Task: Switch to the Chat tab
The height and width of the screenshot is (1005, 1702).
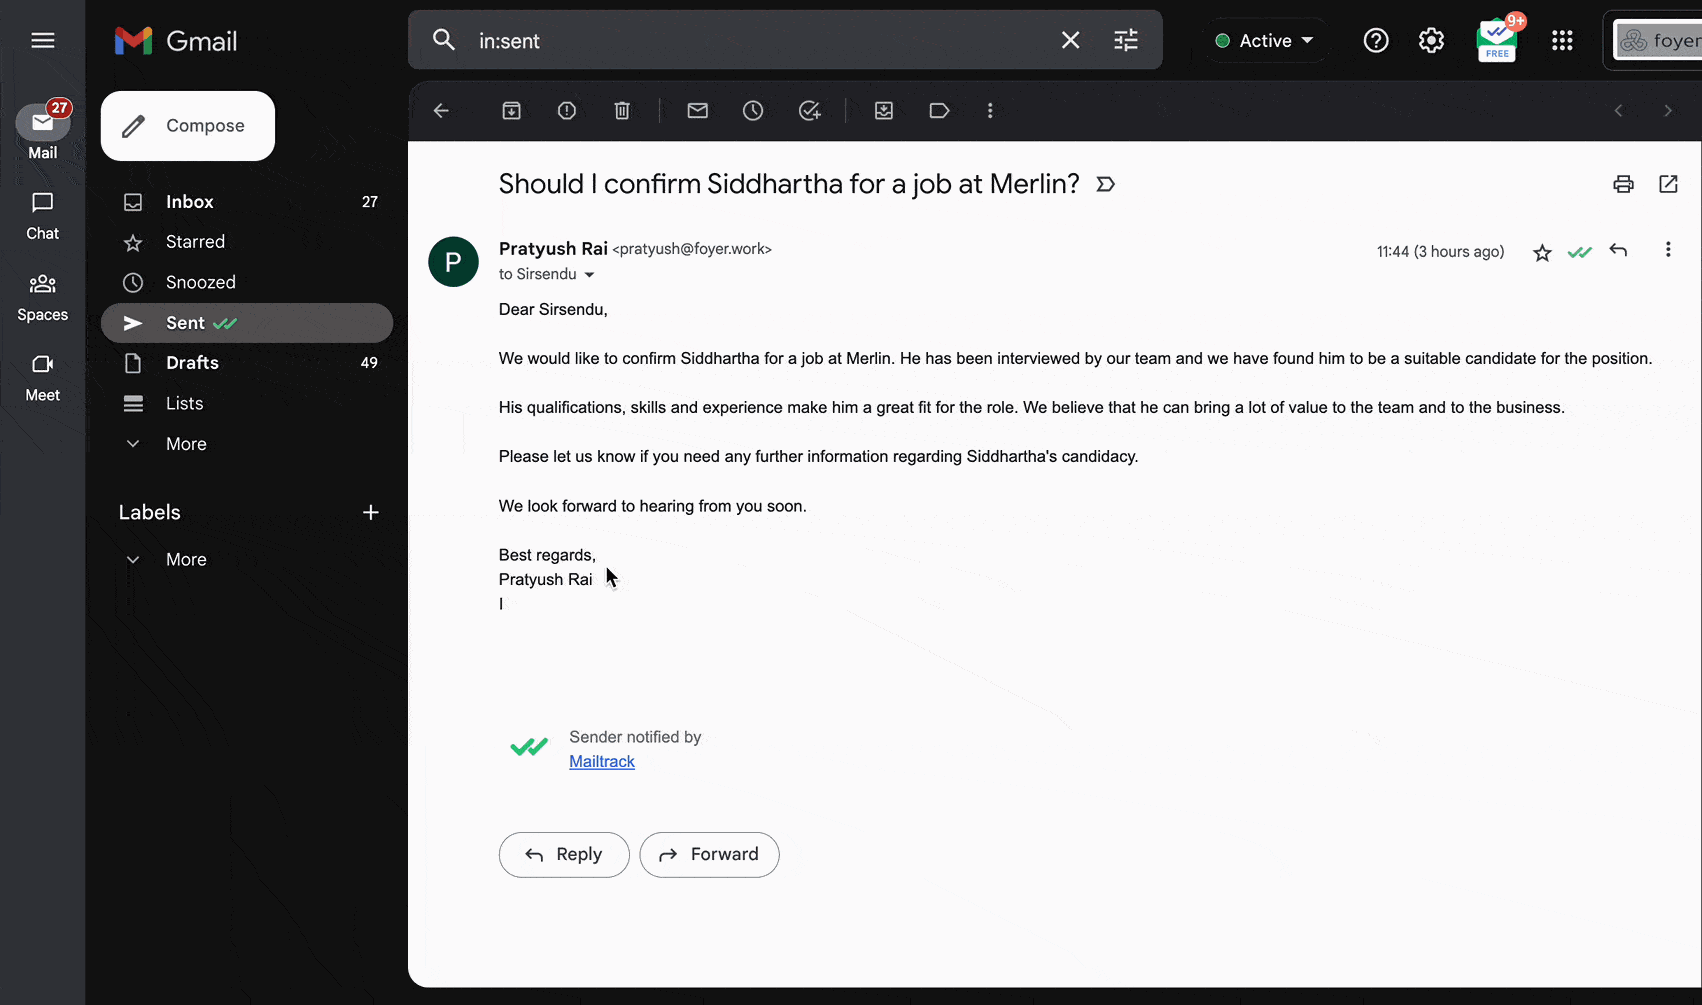Action: pos(42,216)
